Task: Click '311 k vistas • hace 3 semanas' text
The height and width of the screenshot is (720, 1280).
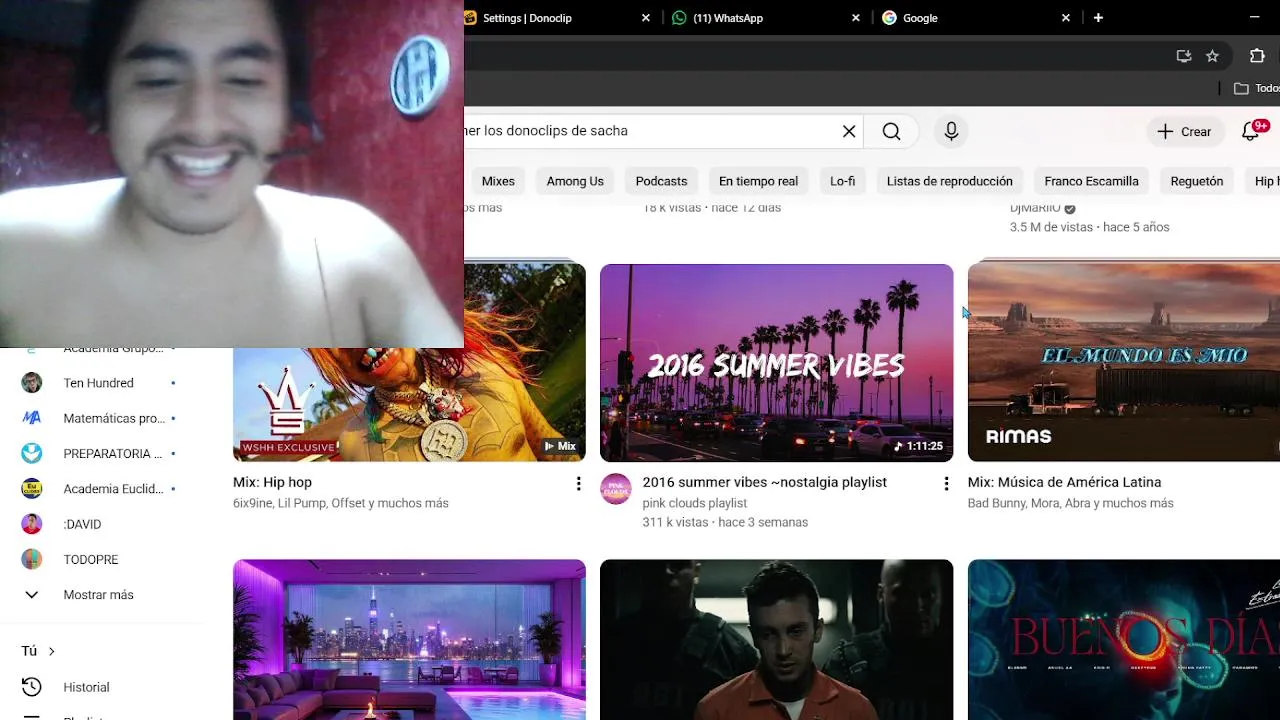Action: point(725,522)
